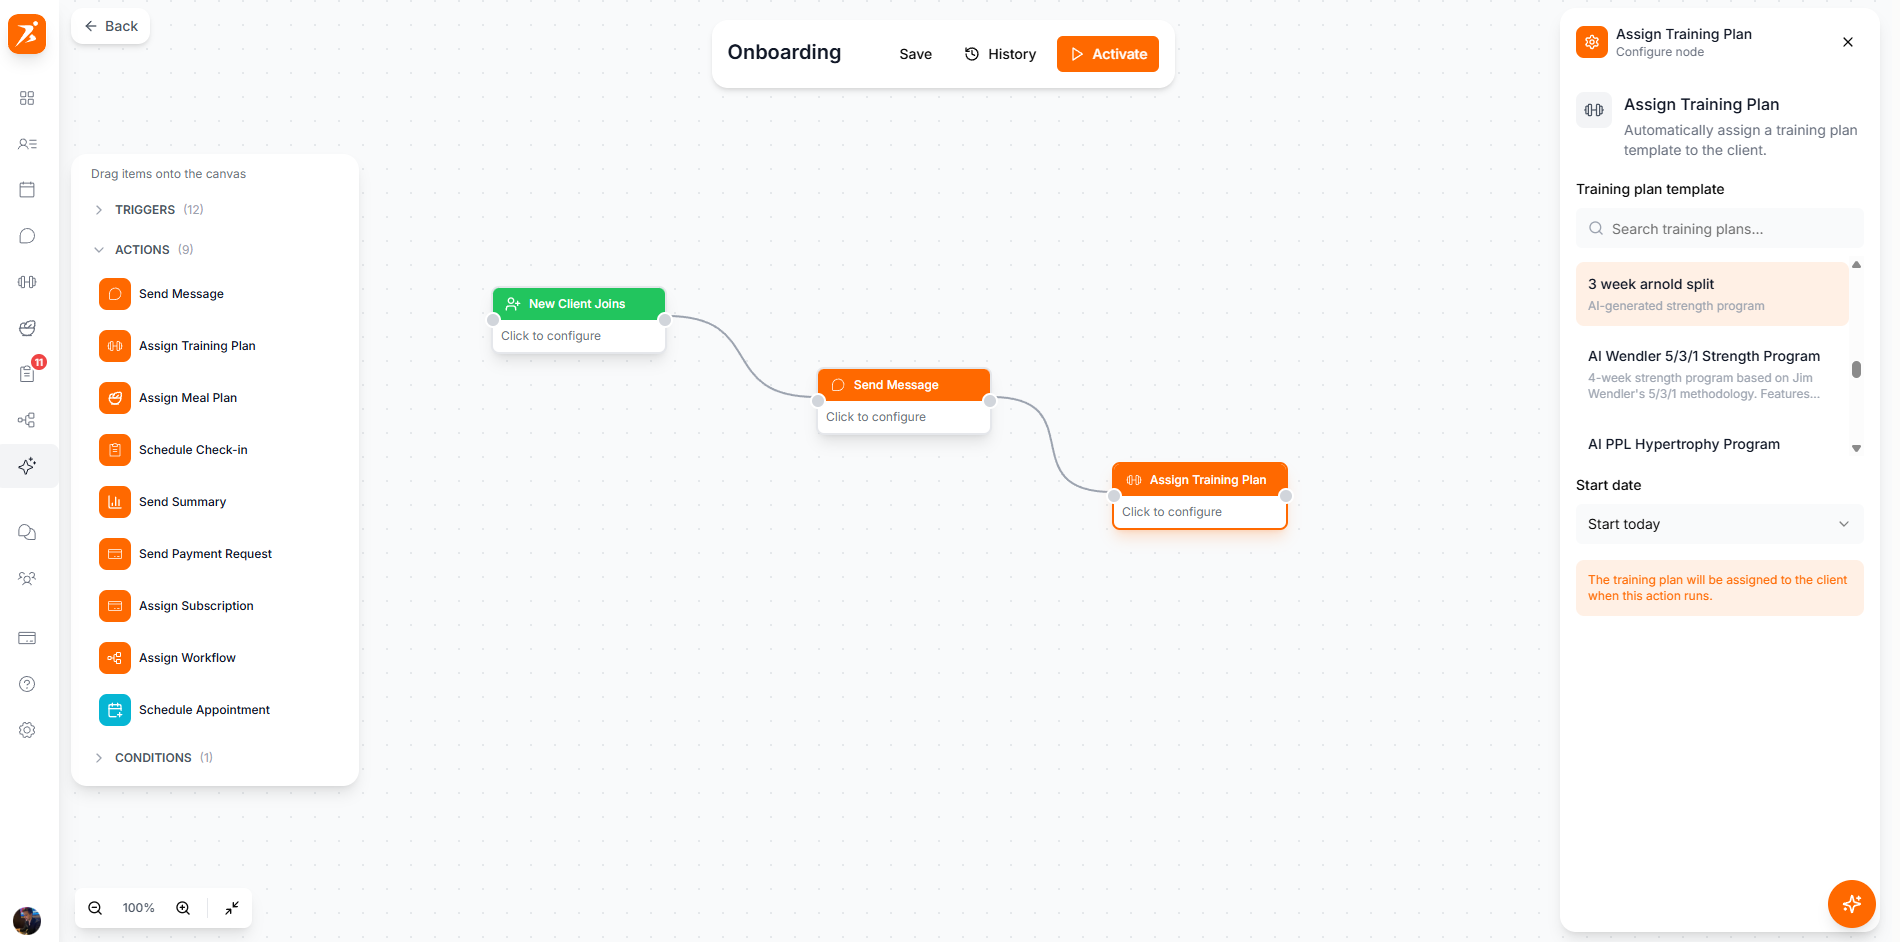Open the dumbbell Workouts icon

pyautogui.click(x=27, y=281)
